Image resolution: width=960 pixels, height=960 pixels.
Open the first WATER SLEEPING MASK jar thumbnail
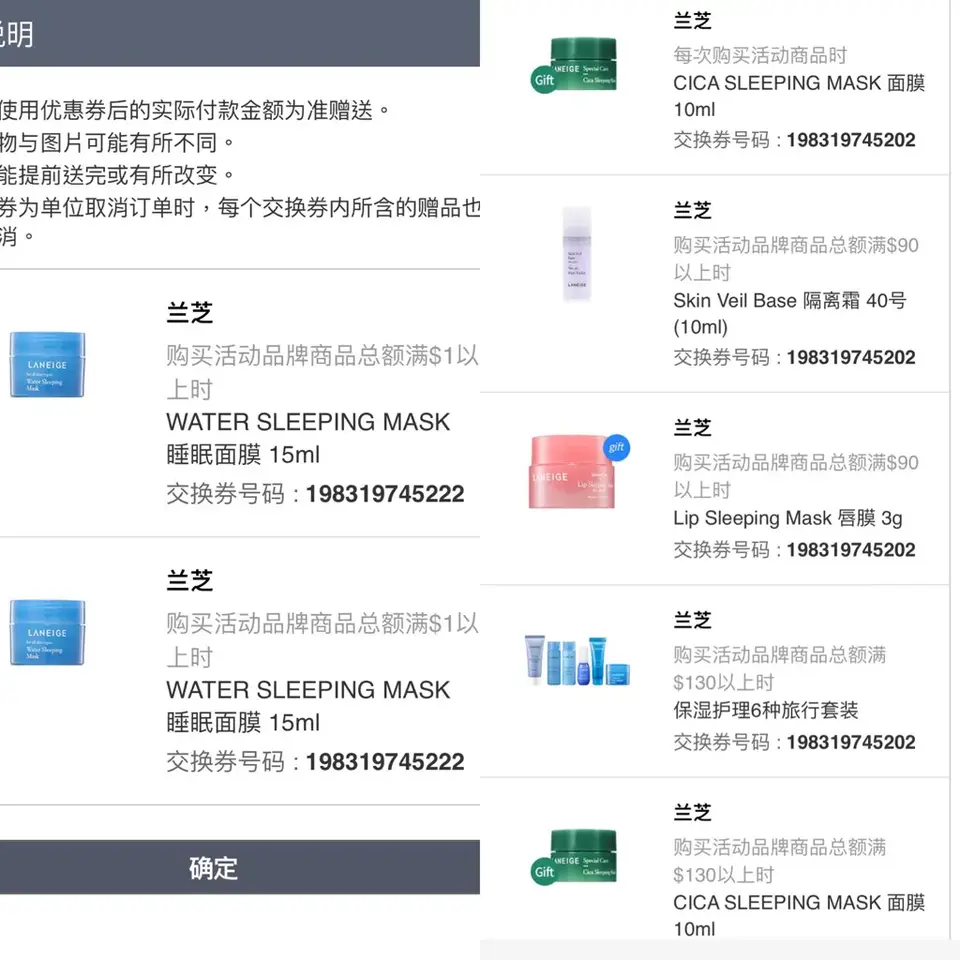(47, 365)
